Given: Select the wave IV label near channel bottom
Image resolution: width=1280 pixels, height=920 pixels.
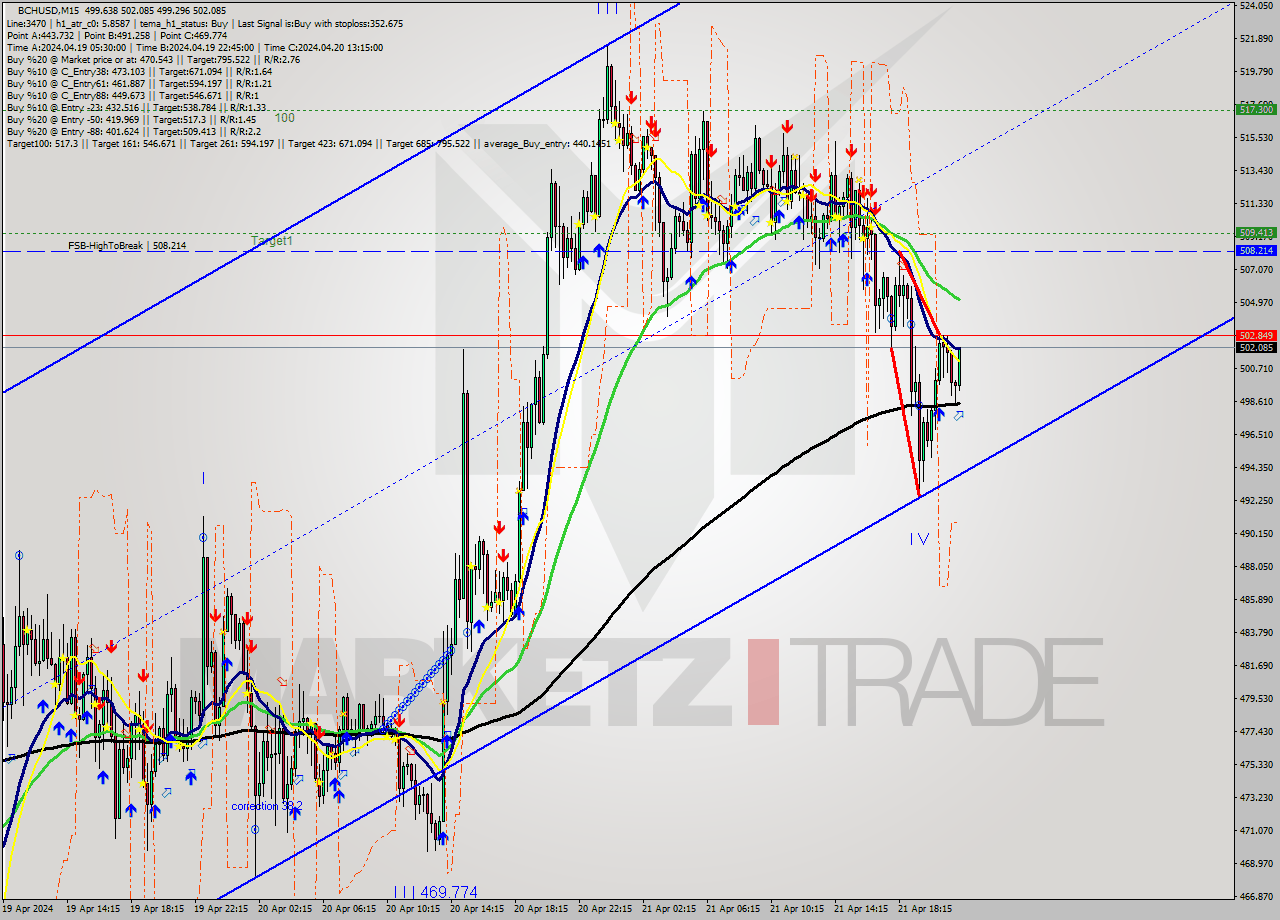Looking at the screenshot, I should [x=919, y=540].
